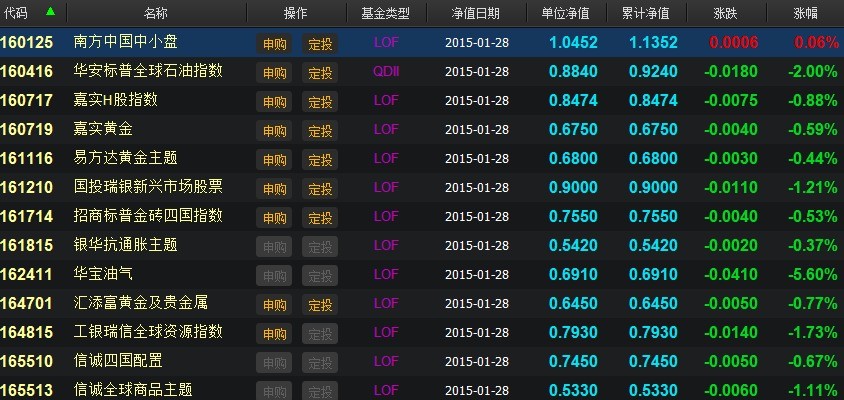Open fund name 工银瑞信全球资源指数
This screenshot has height=400, width=844.
point(148,332)
